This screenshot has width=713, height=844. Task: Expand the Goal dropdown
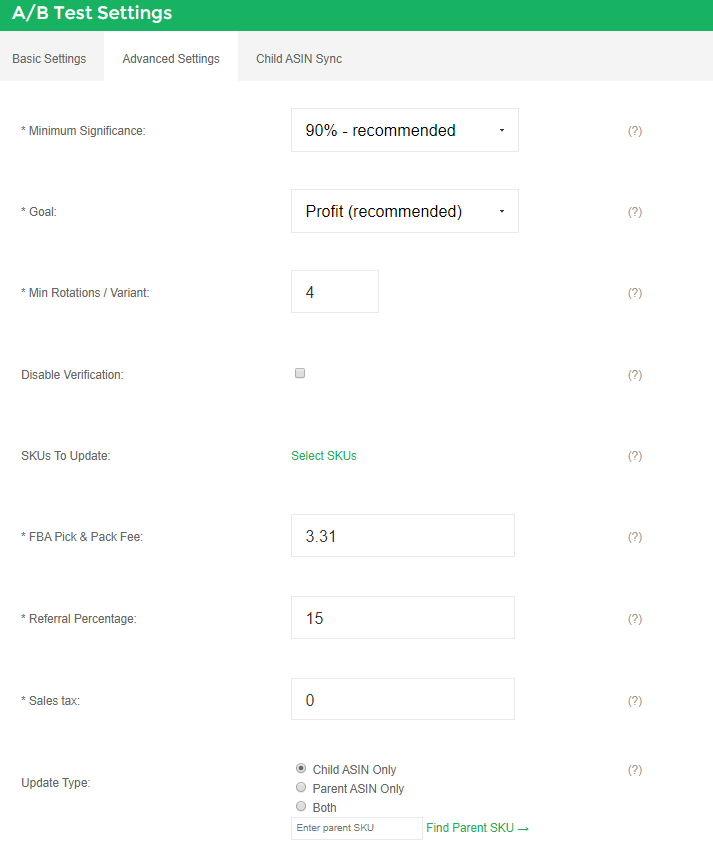[x=405, y=211]
